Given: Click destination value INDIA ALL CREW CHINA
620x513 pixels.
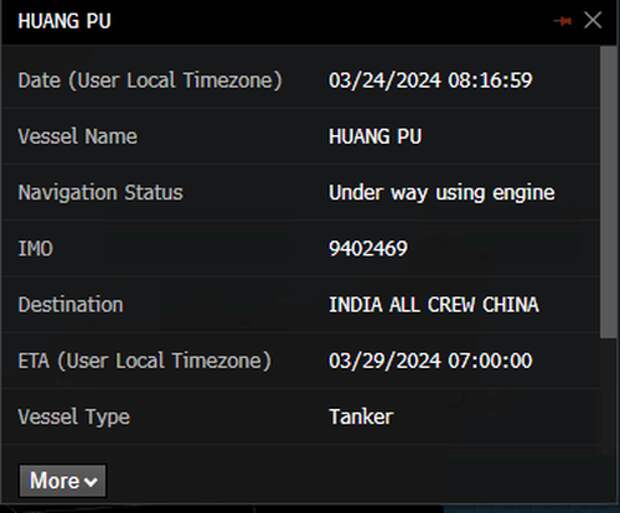Looking at the screenshot, I should click(433, 305).
